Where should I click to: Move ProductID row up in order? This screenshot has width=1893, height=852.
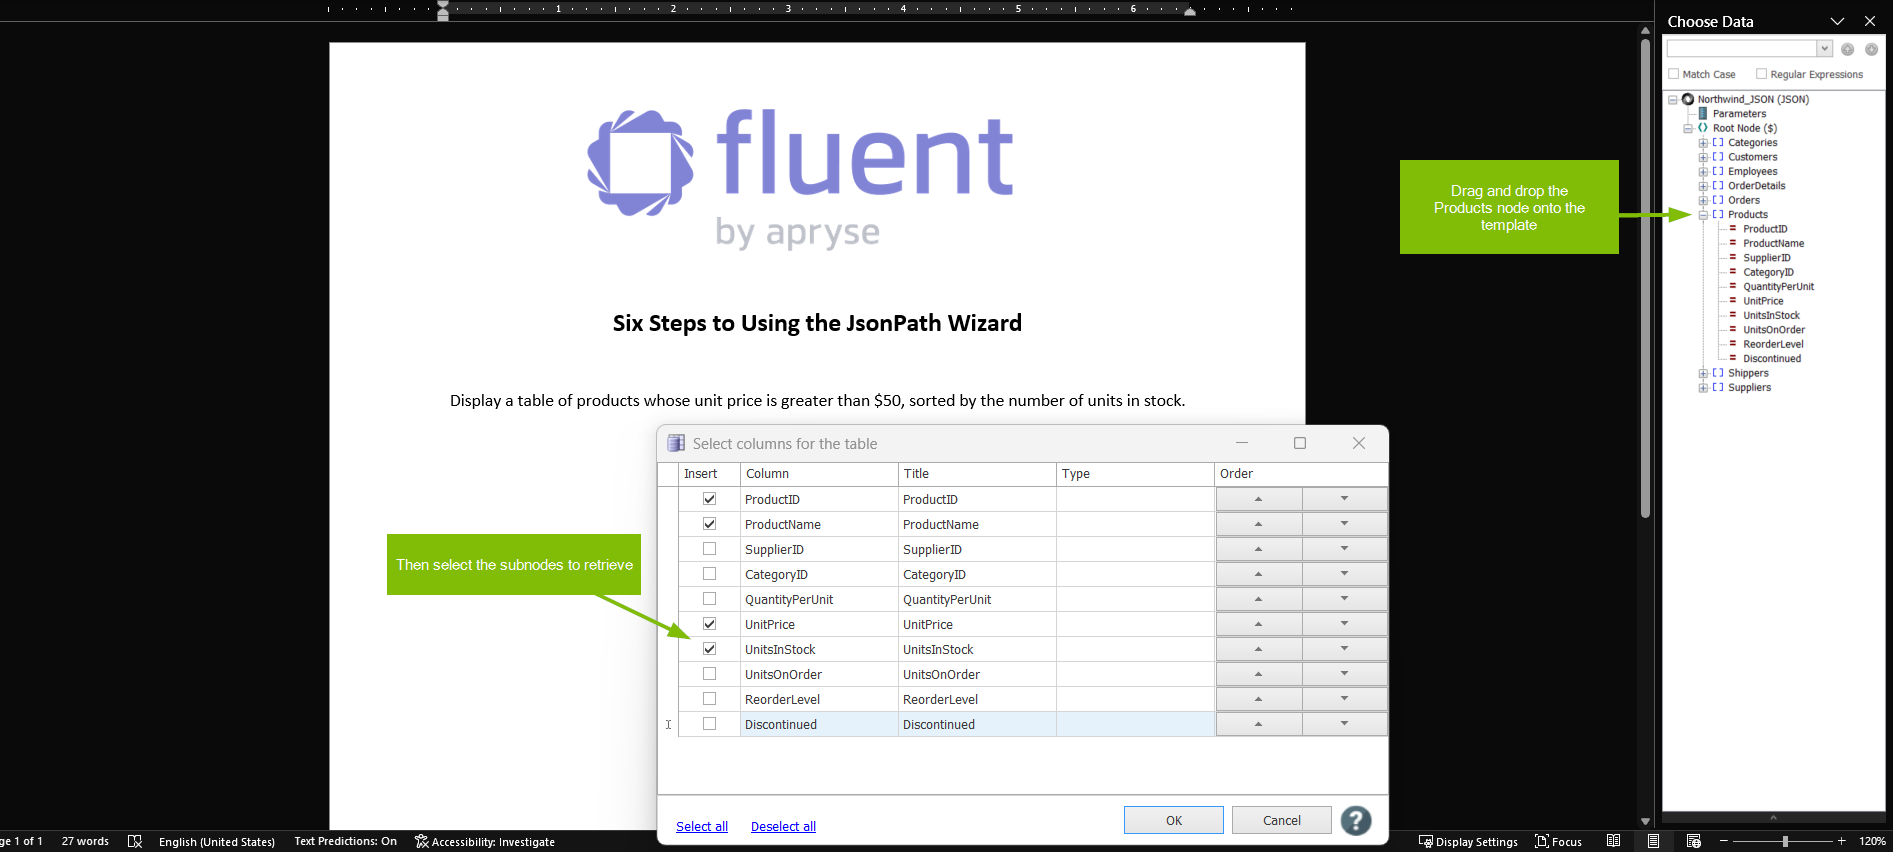tap(1259, 499)
